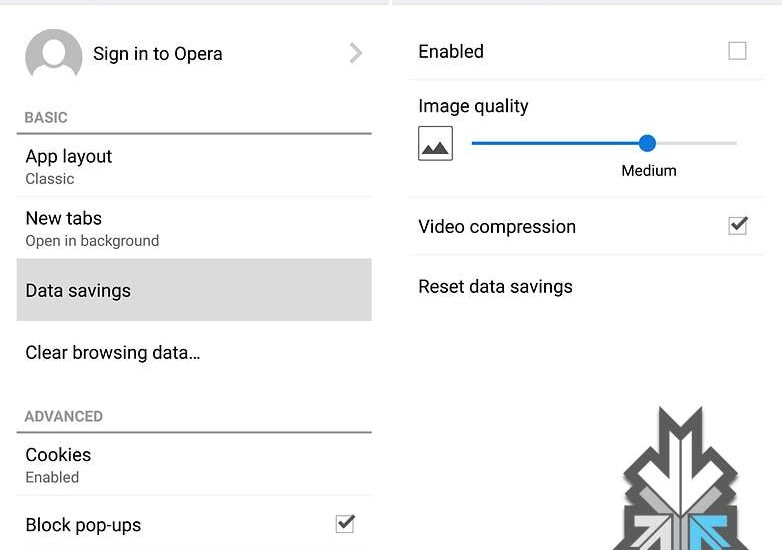Enable the data savings checkbox
The image size is (782, 550).
(737, 51)
